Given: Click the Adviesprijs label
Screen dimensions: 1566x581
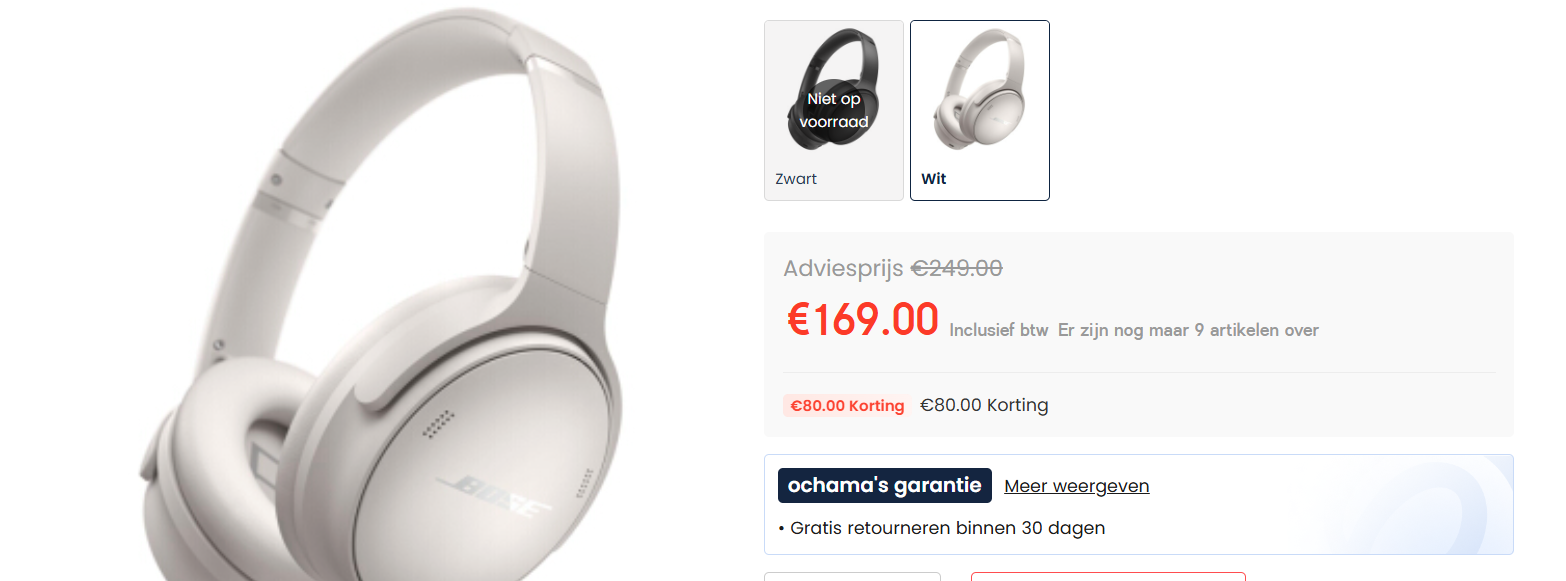Looking at the screenshot, I should tap(844, 268).
